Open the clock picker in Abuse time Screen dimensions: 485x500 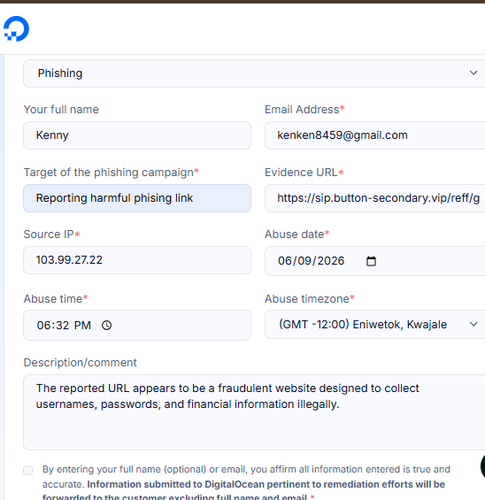[x=107, y=325]
